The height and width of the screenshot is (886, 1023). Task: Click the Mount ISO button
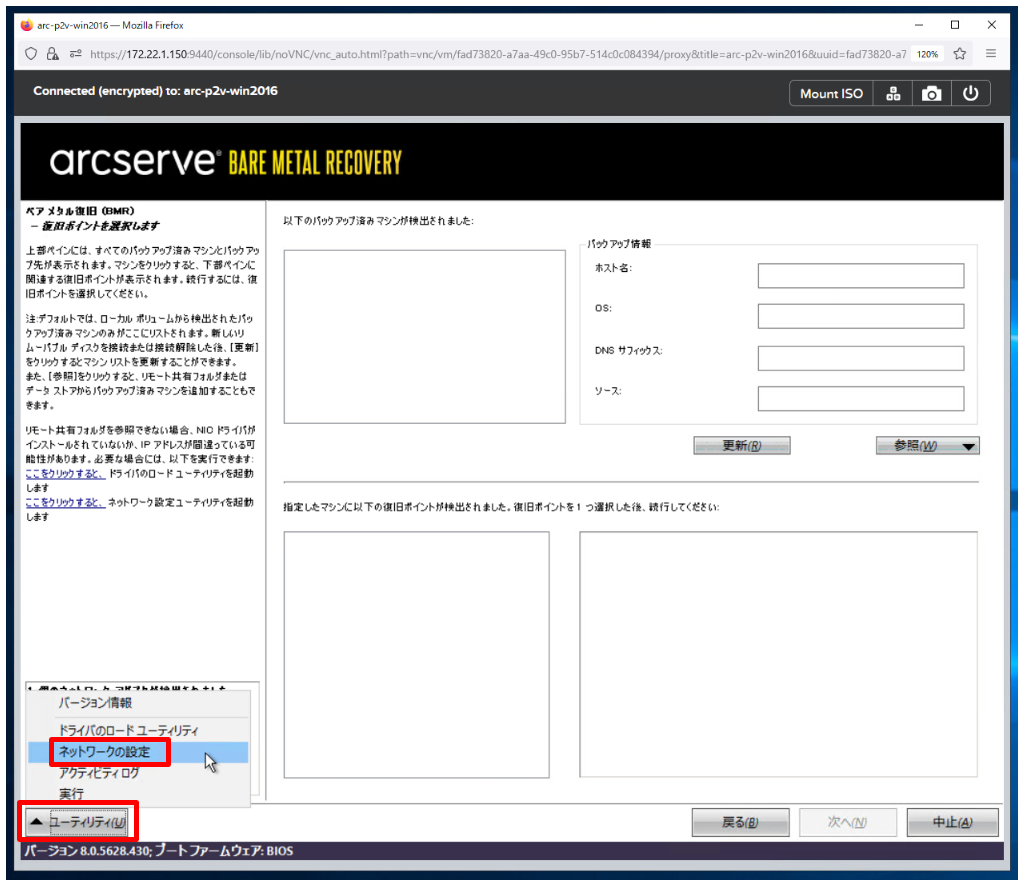[x=831, y=93]
